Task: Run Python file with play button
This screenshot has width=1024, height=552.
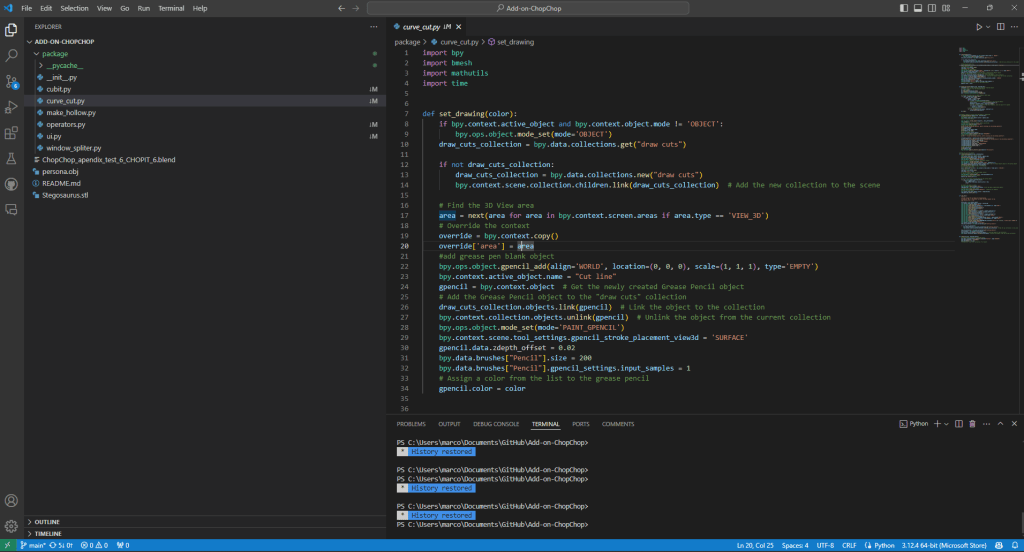Action: (979, 27)
